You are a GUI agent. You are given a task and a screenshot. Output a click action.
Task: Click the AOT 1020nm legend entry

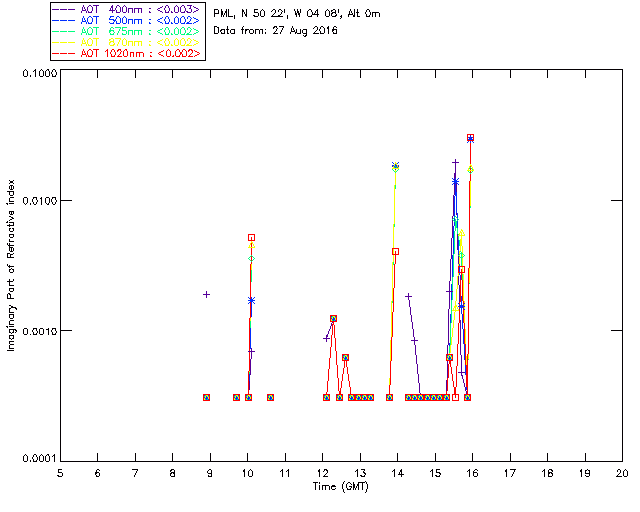127,53
